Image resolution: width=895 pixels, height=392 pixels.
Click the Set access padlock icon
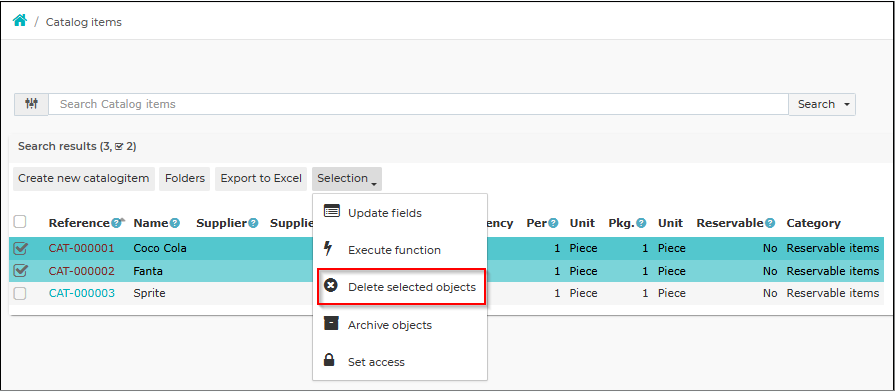[329, 360]
